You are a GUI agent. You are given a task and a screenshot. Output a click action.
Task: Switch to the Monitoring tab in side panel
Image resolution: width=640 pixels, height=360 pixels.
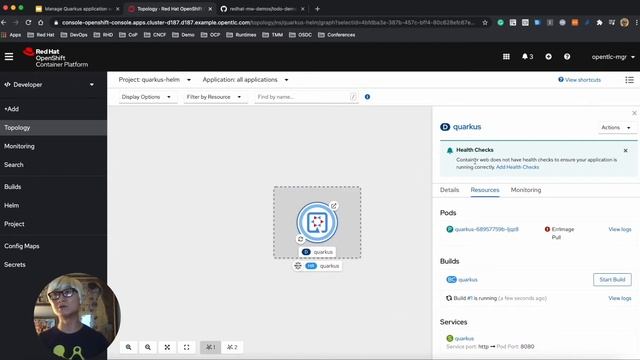click(x=526, y=190)
